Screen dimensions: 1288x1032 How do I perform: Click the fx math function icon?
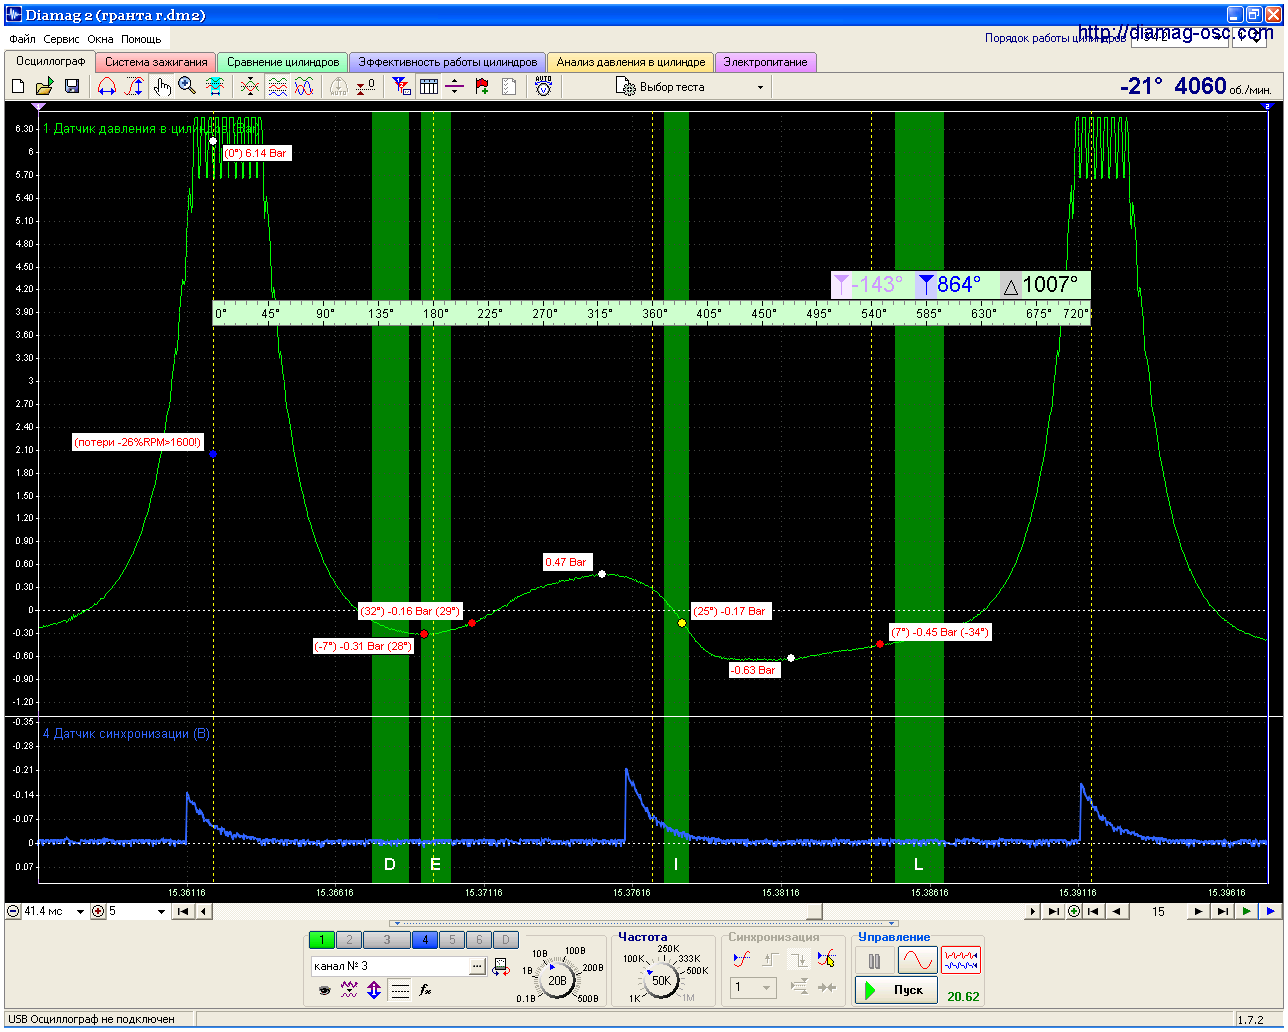point(425,990)
